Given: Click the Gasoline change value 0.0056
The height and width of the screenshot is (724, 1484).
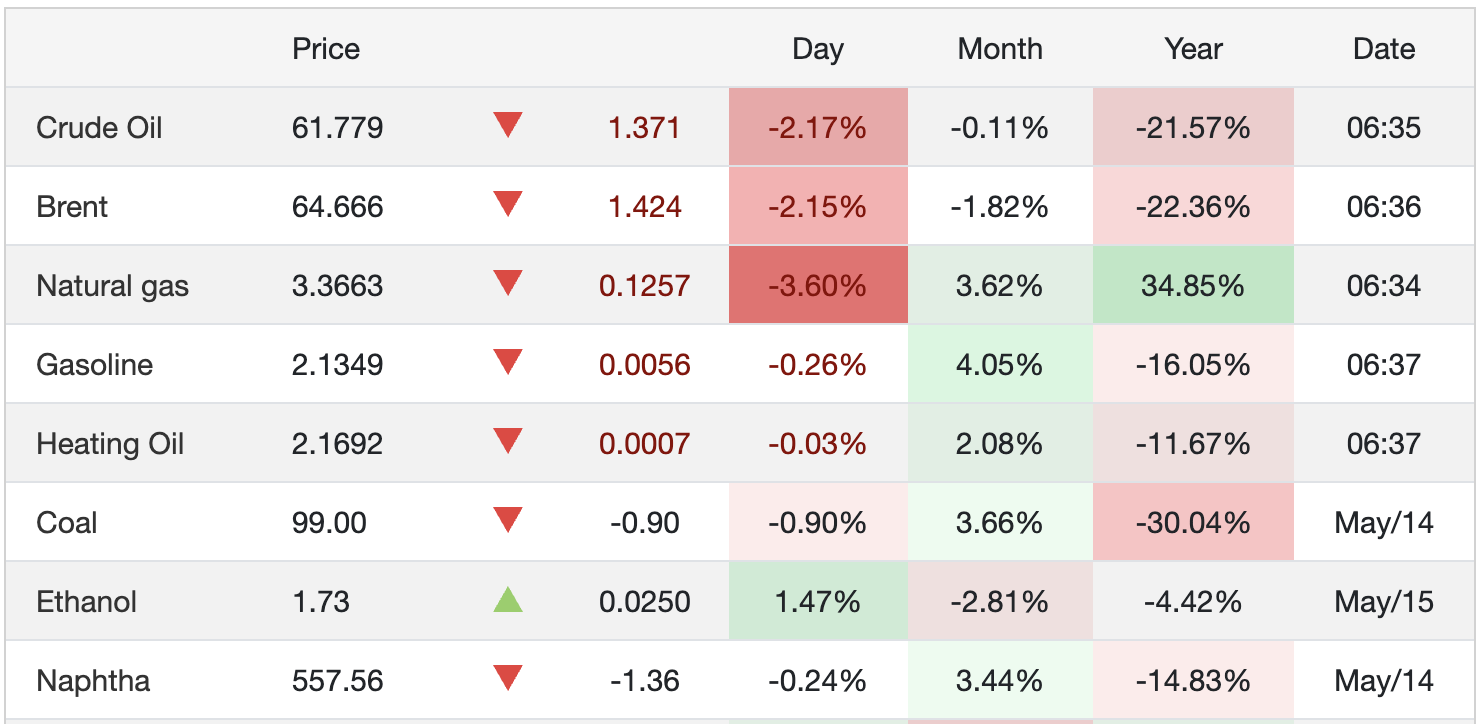Looking at the screenshot, I should click(x=644, y=365).
